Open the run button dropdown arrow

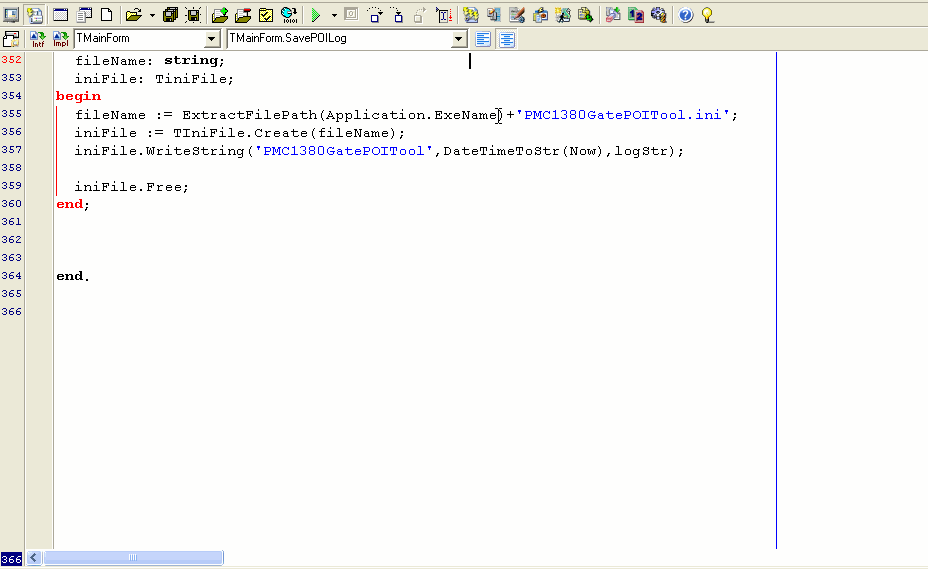coord(334,15)
